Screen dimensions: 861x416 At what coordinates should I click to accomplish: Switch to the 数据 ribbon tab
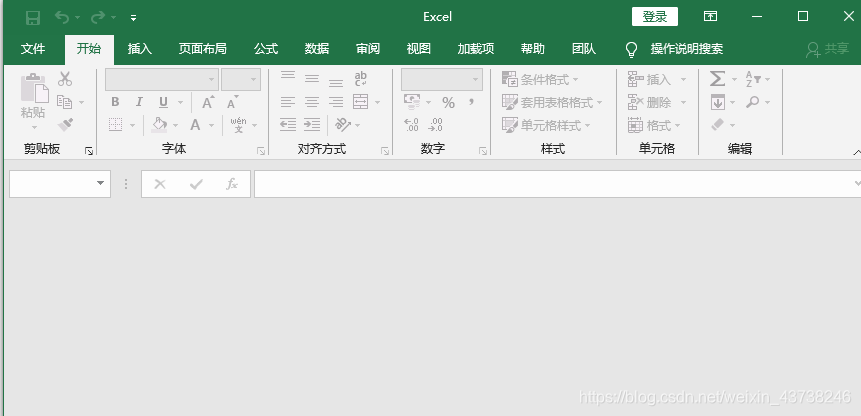(x=317, y=49)
